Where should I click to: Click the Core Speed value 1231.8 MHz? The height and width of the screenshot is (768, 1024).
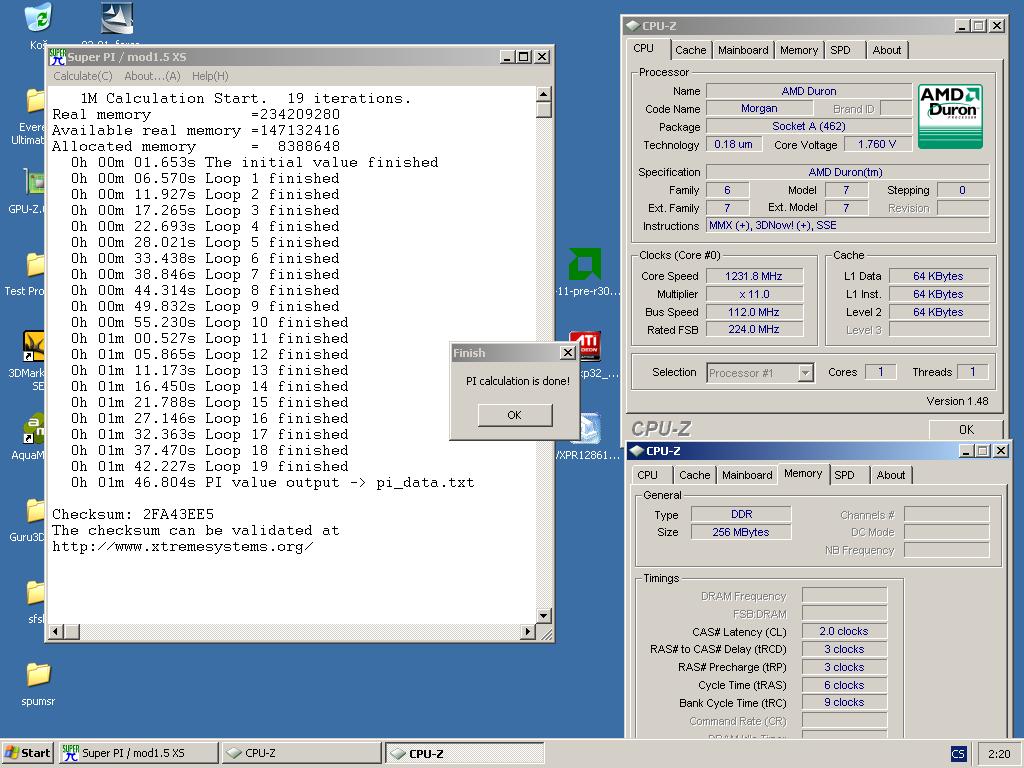(x=754, y=276)
